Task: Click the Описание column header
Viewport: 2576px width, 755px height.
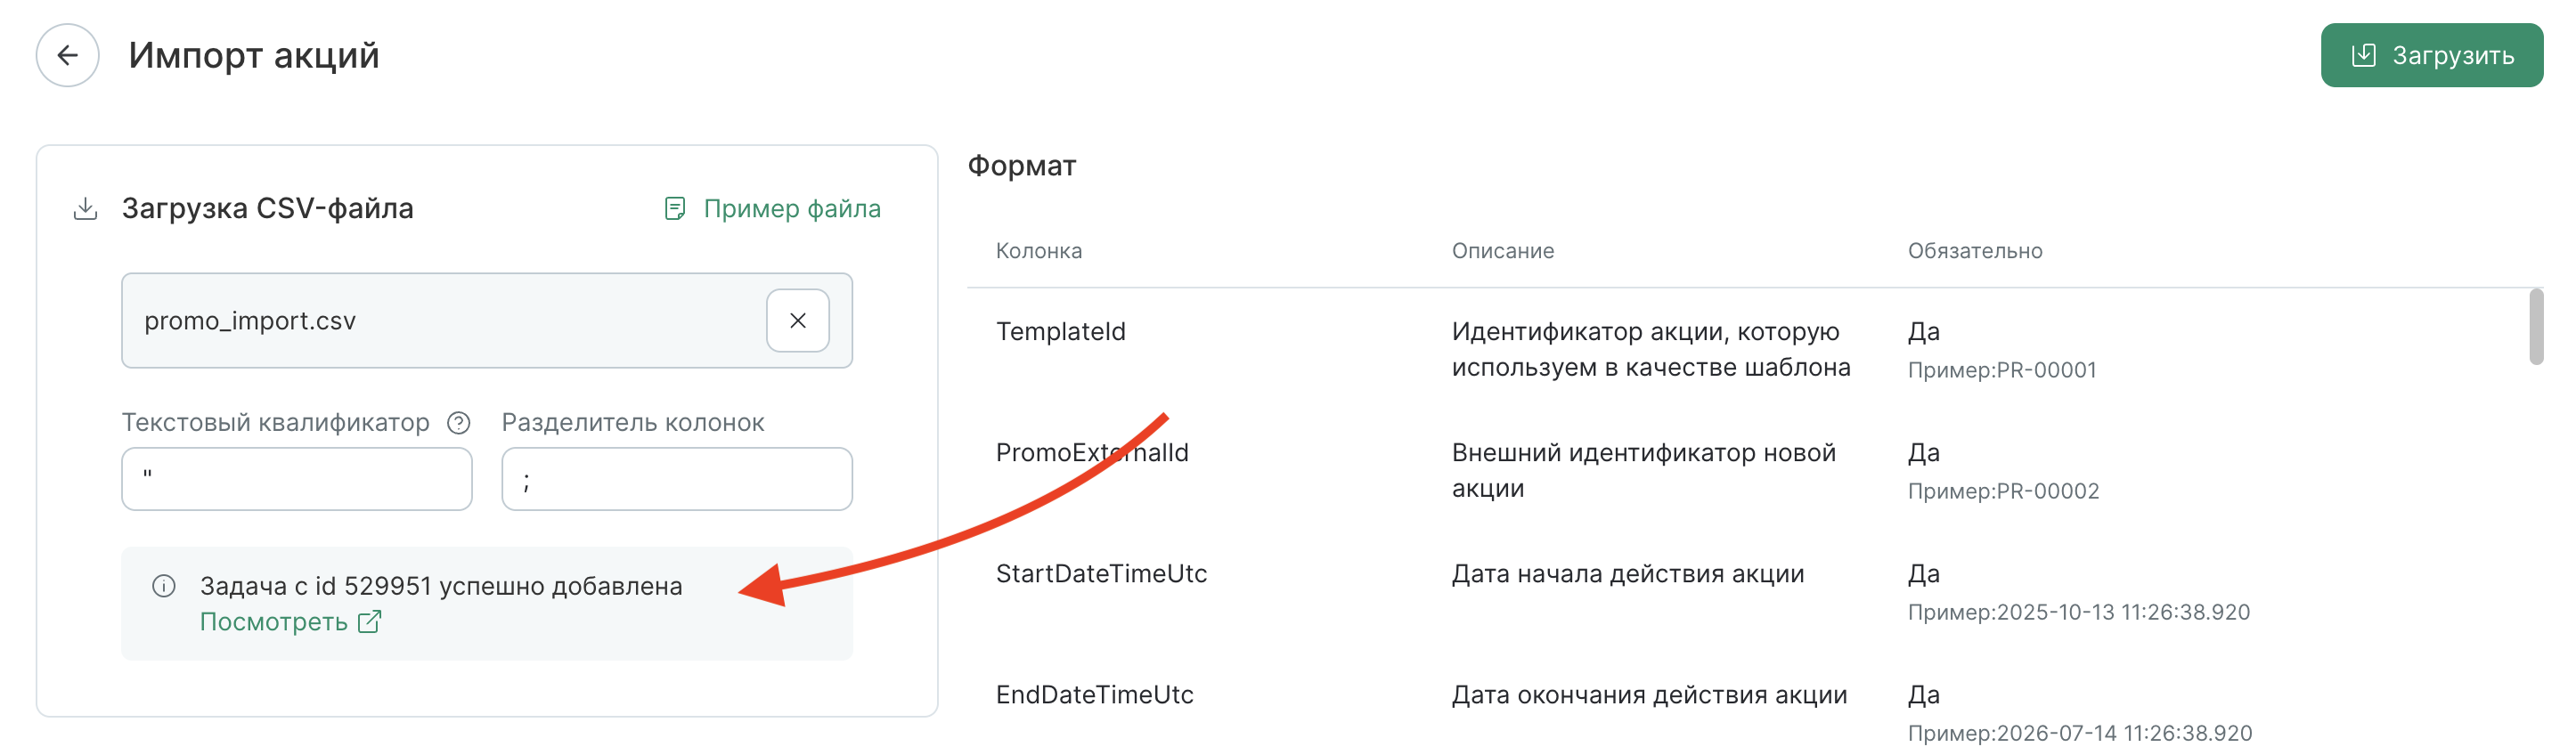Action: pyautogui.click(x=1503, y=251)
